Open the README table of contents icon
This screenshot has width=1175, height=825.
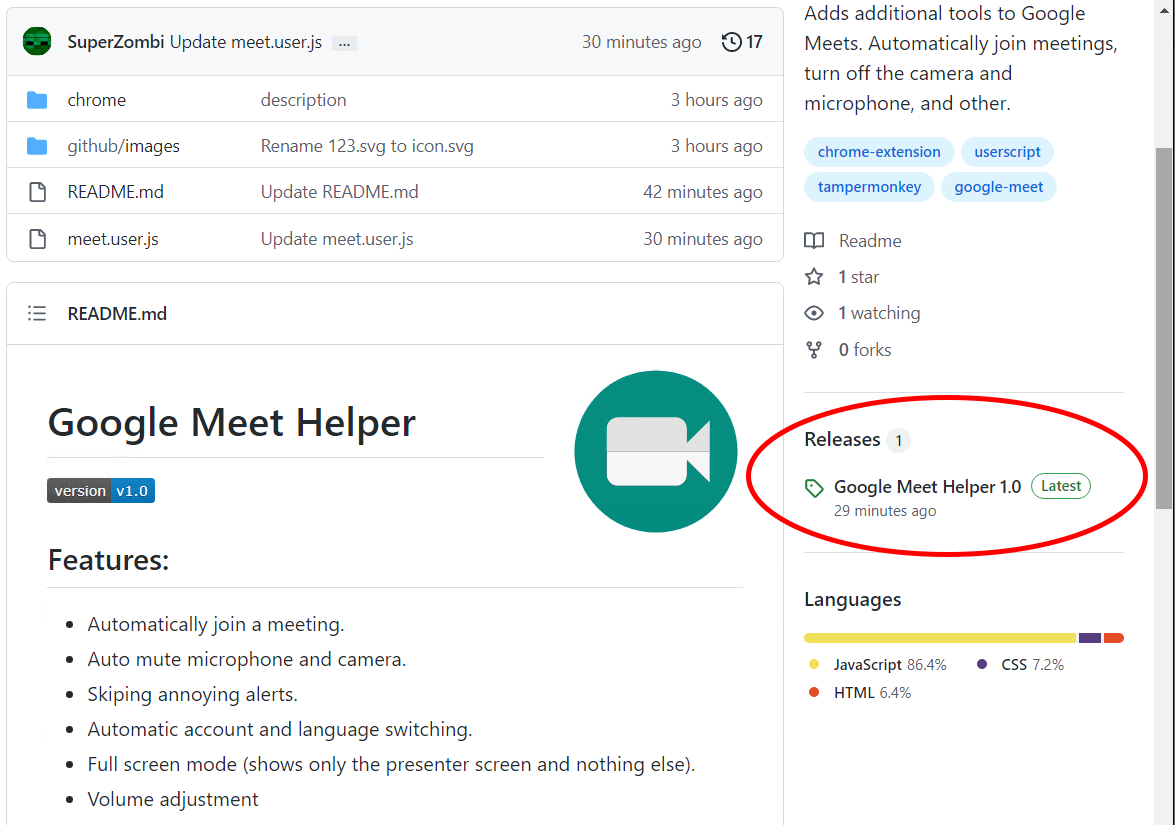coord(36,313)
